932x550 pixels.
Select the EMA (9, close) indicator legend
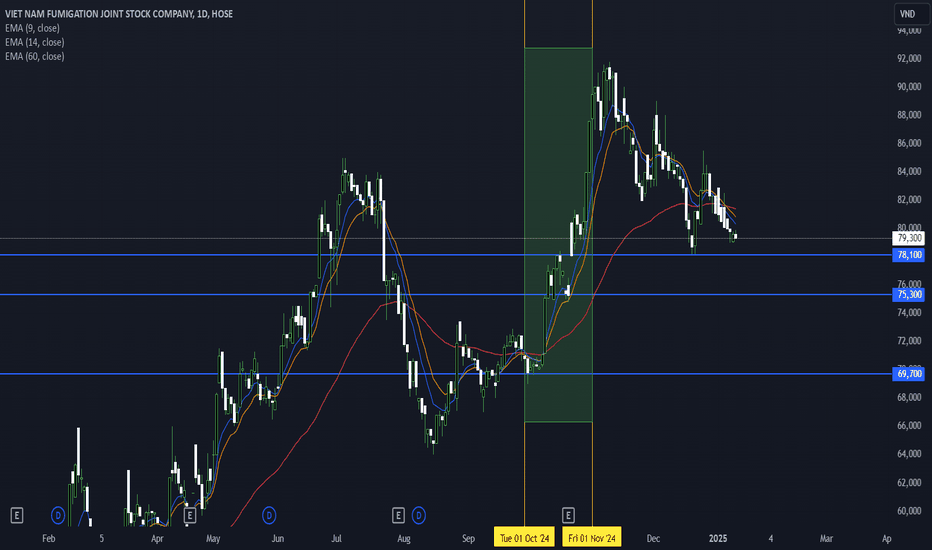pyautogui.click(x=32, y=28)
